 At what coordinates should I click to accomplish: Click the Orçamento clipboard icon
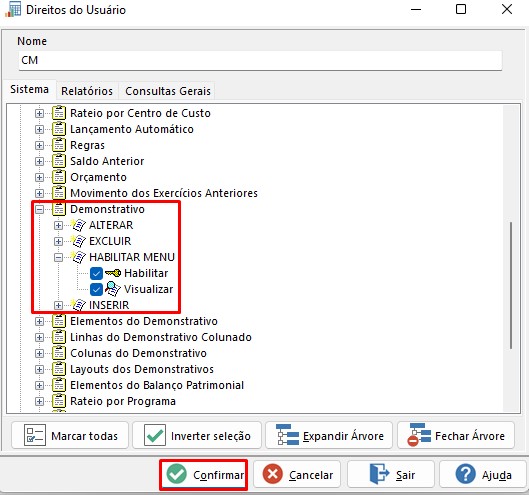coord(59,177)
